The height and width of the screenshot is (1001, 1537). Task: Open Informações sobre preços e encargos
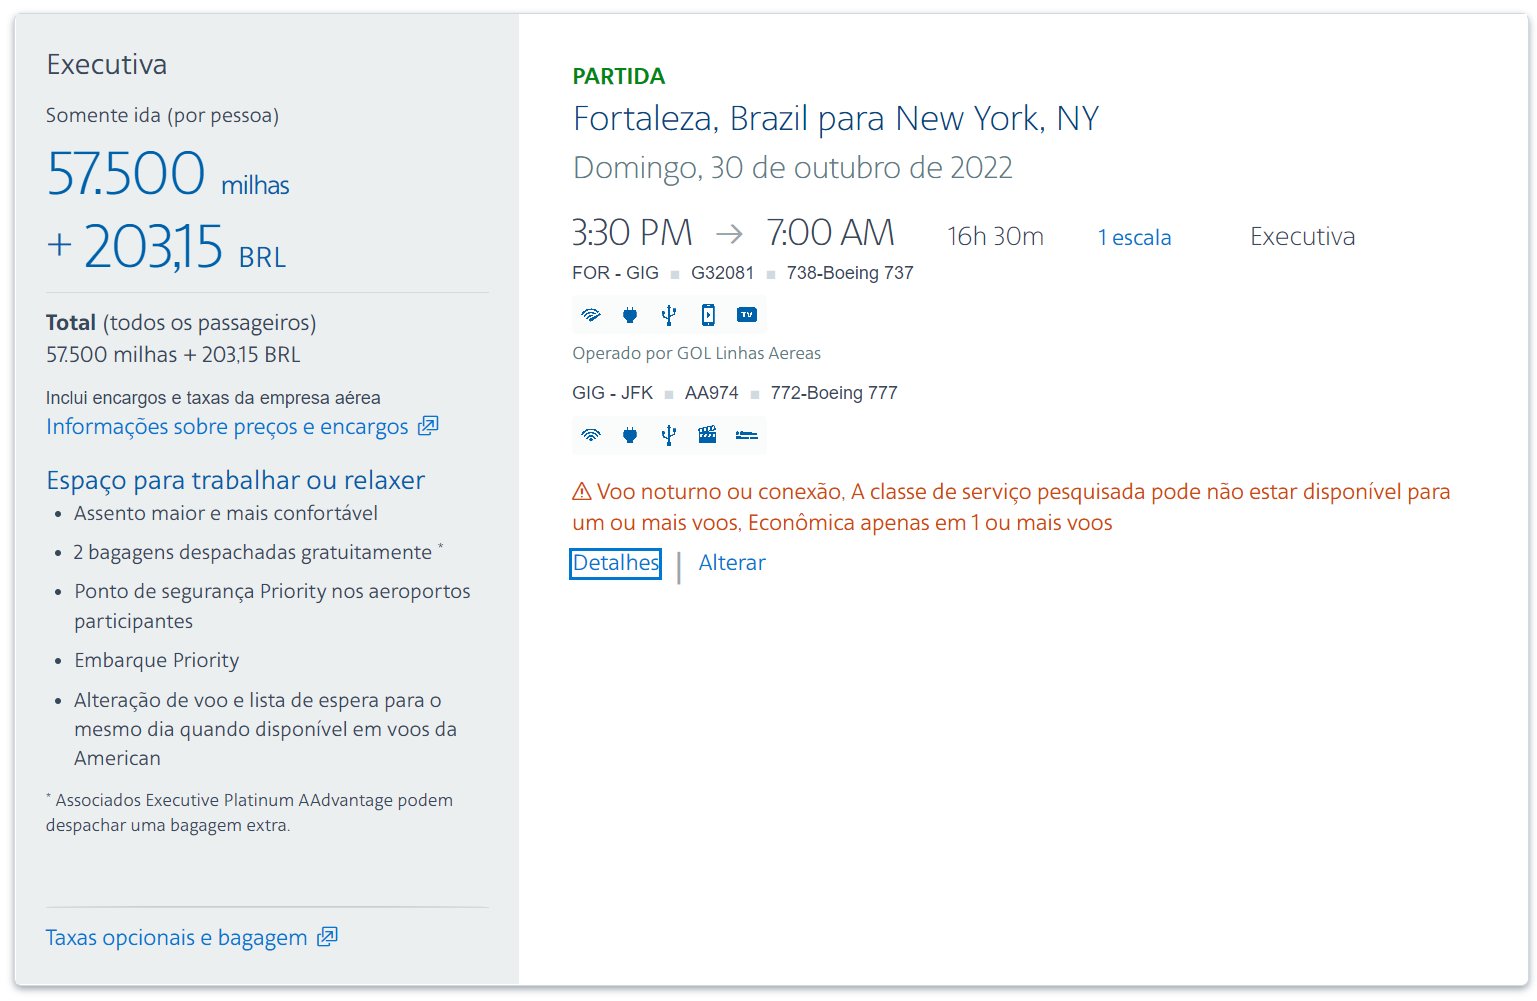point(227,427)
